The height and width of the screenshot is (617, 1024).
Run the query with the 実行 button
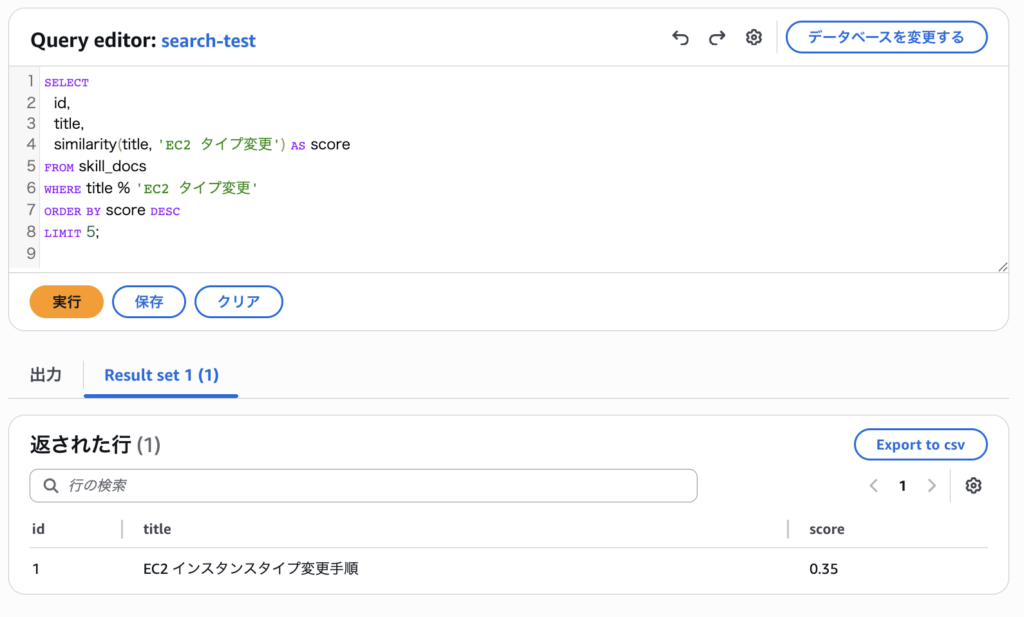(67, 302)
